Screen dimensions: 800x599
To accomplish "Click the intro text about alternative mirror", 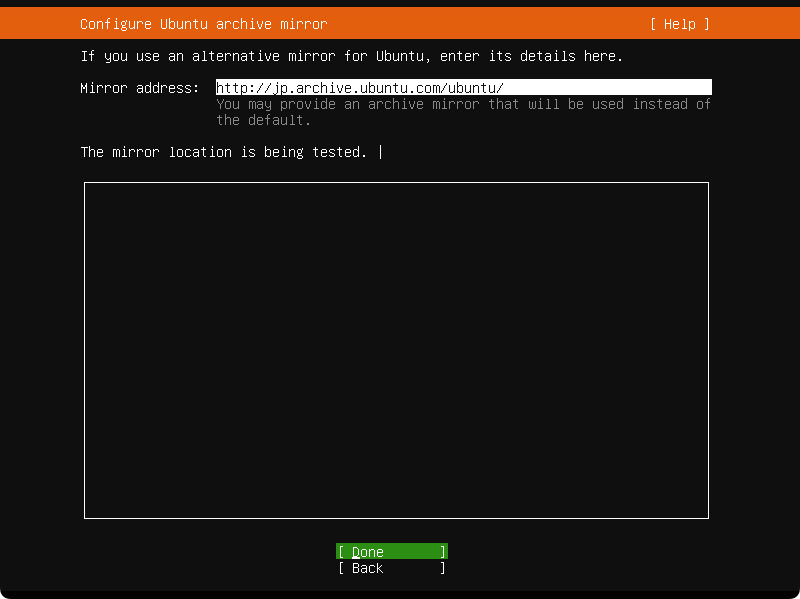I will 352,56.
